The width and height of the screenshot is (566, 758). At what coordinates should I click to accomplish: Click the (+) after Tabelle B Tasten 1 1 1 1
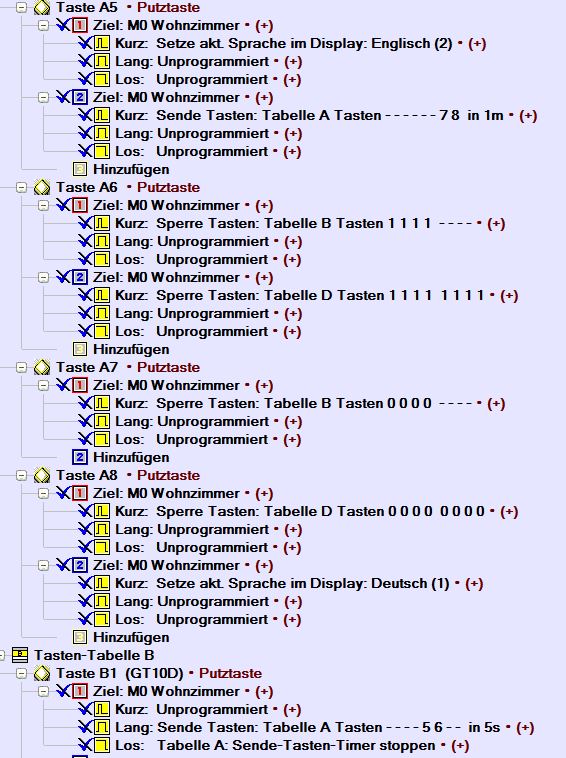pos(496,223)
